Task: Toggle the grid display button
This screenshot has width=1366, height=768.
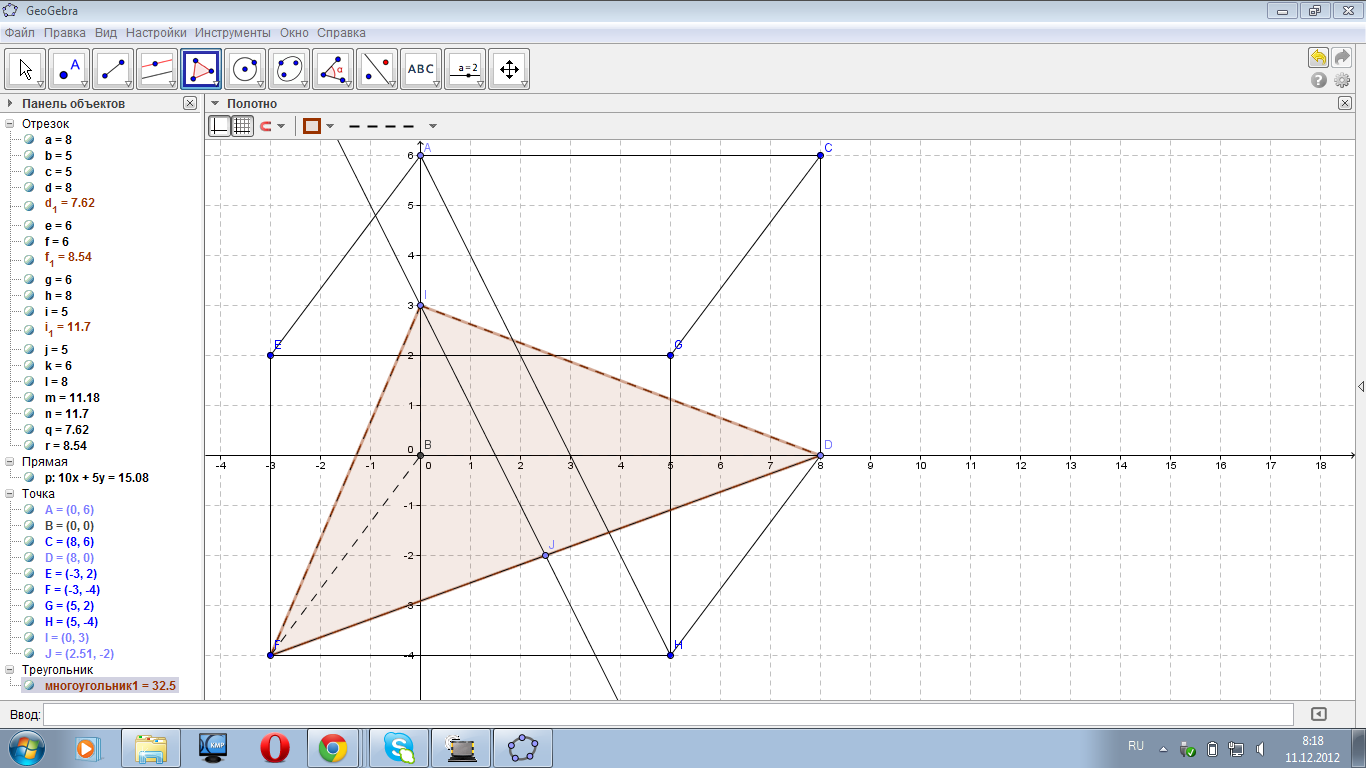Action: tap(242, 126)
